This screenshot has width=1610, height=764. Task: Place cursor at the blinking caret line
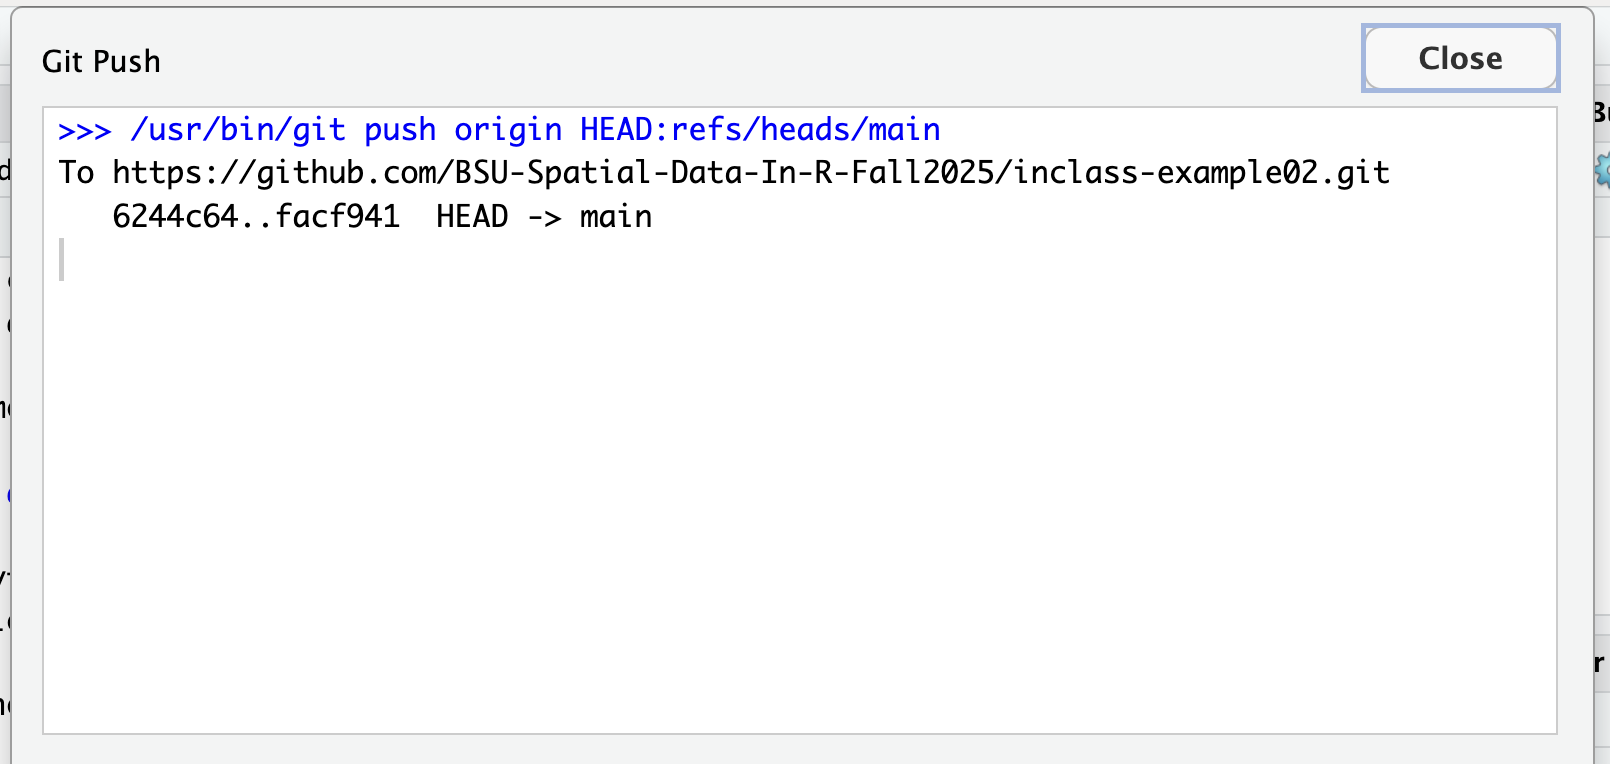tap(62, 260)
